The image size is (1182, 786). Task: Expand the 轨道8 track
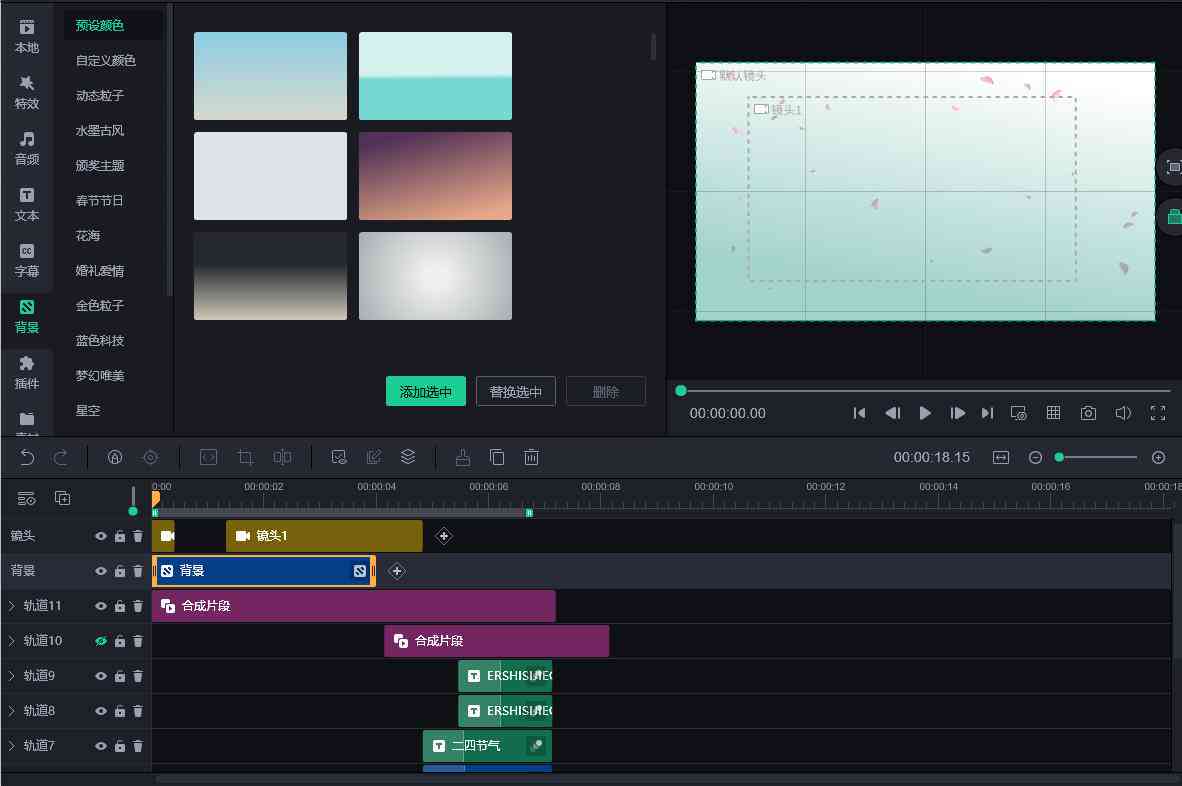11,711
